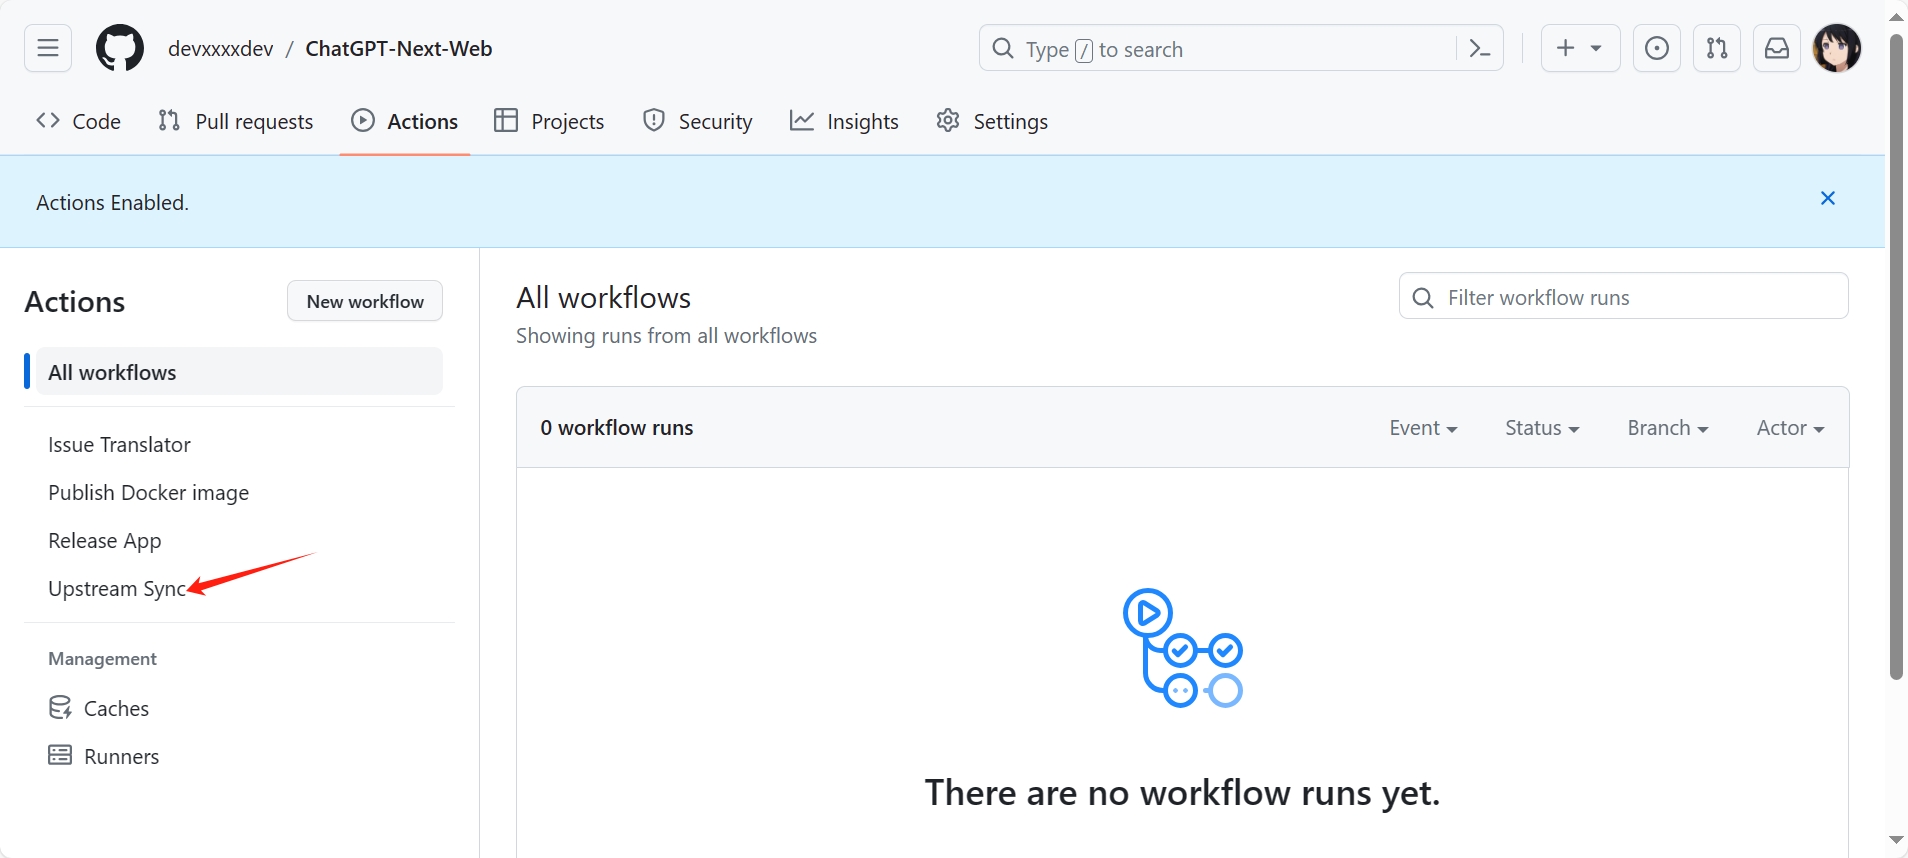Open the notifications inbox icon

click(x=1777, y=48)
